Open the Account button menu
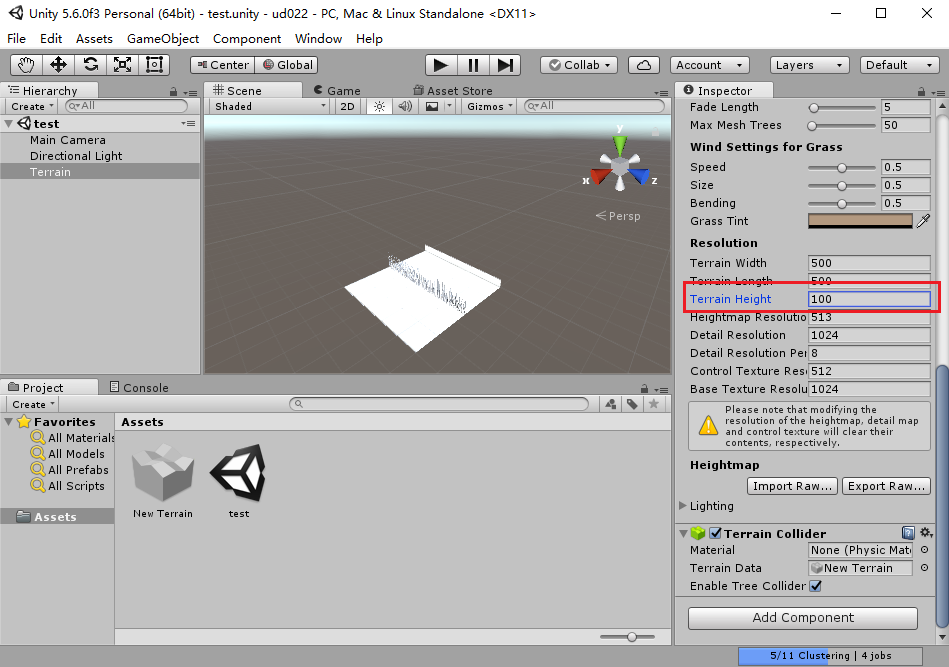Screen dimensions: 949x667 709,65
